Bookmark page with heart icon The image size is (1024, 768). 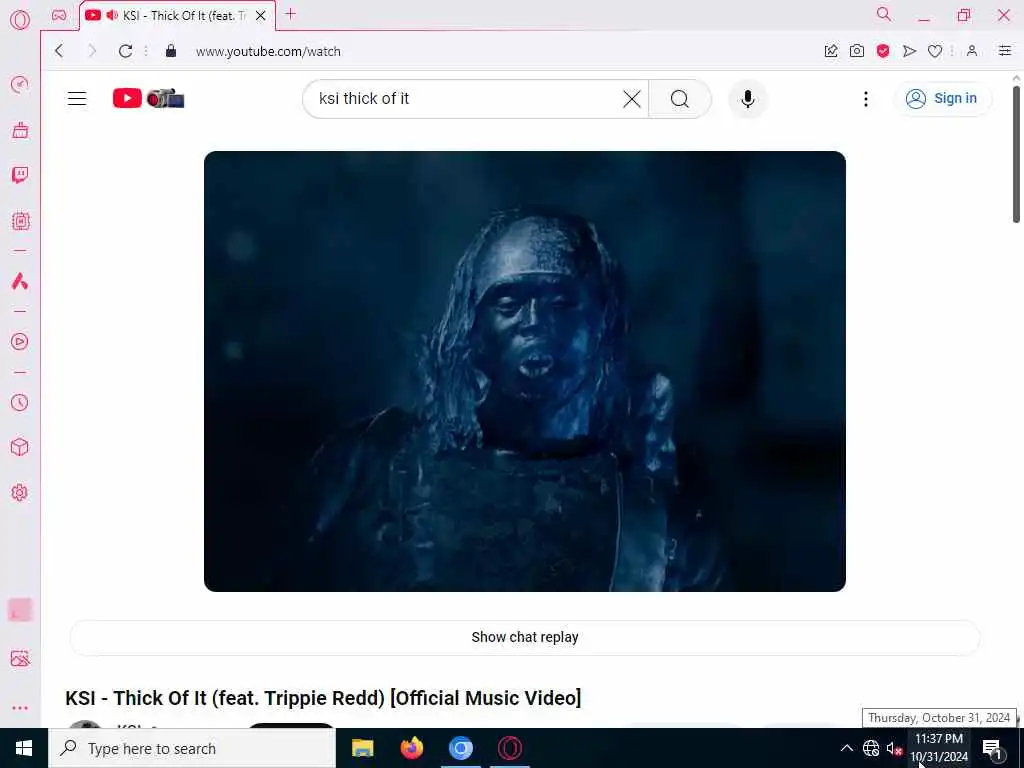[935, 51]
